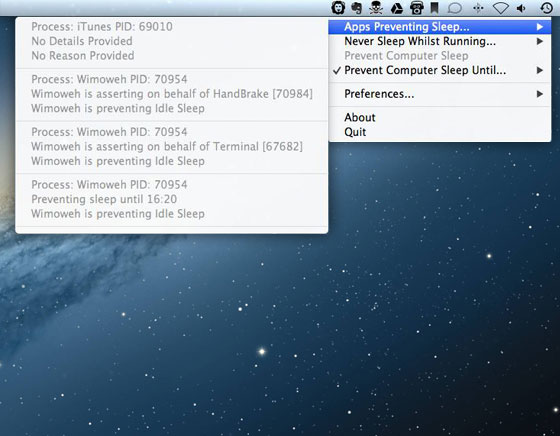Click the HandBrake [70984] assertion line

172,94
